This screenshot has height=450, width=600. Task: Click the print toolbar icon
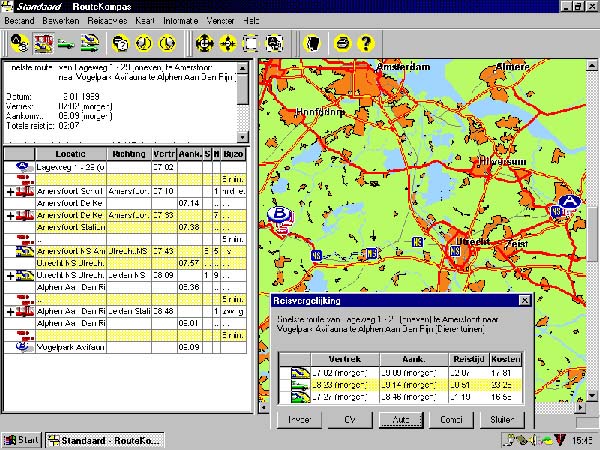(x=343, y=43)
